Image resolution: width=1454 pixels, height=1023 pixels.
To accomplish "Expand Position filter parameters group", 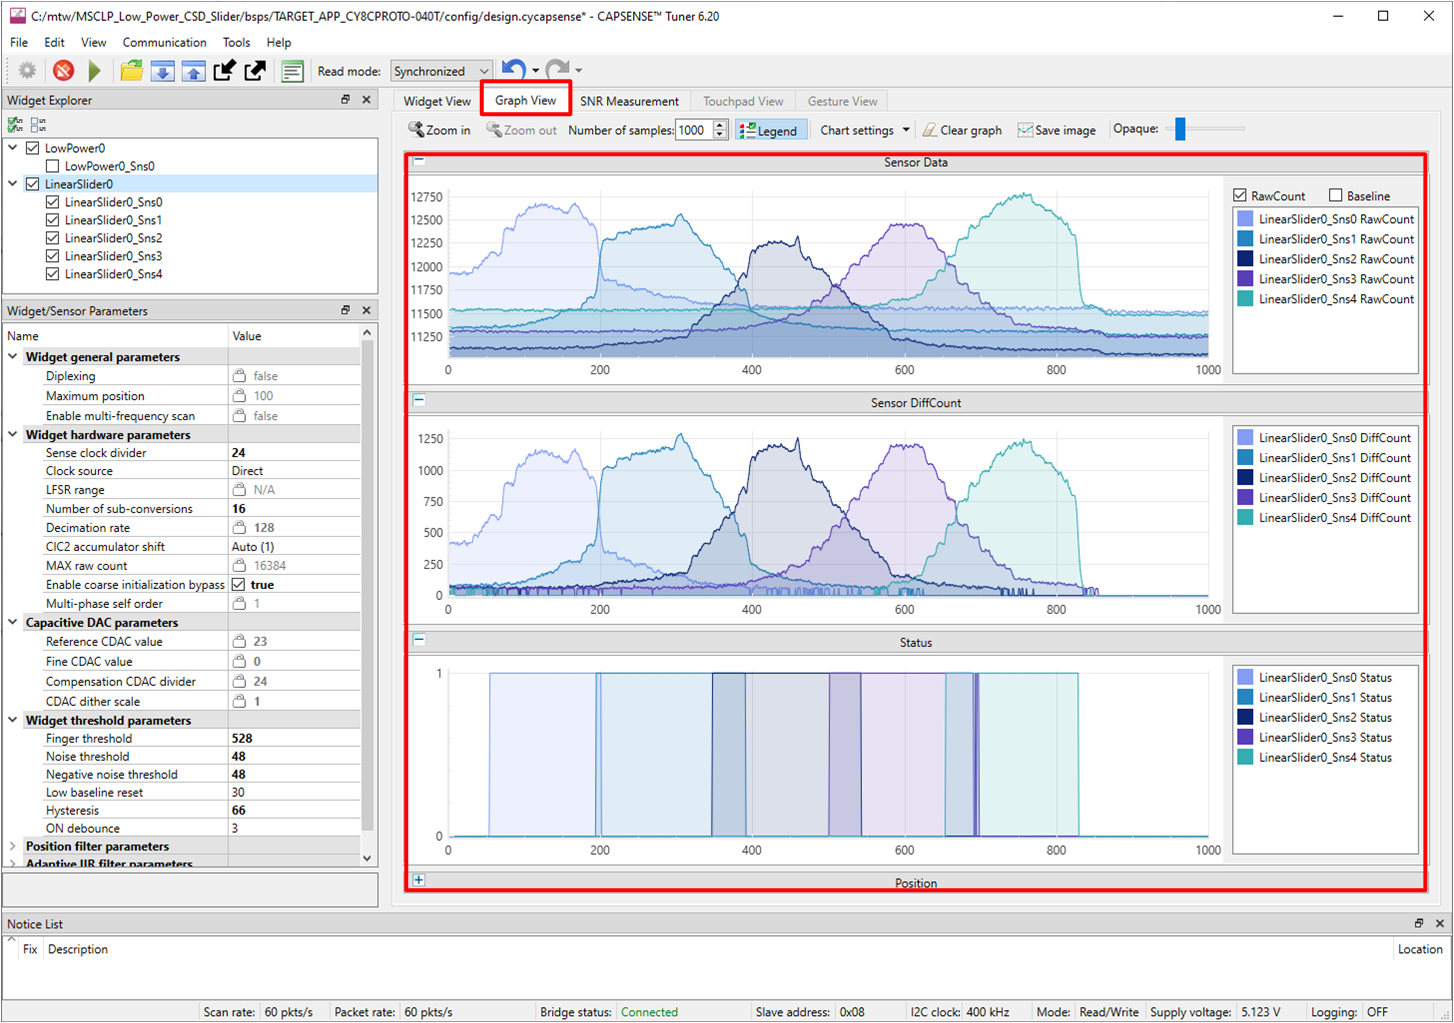I will (x=13, y=846).
